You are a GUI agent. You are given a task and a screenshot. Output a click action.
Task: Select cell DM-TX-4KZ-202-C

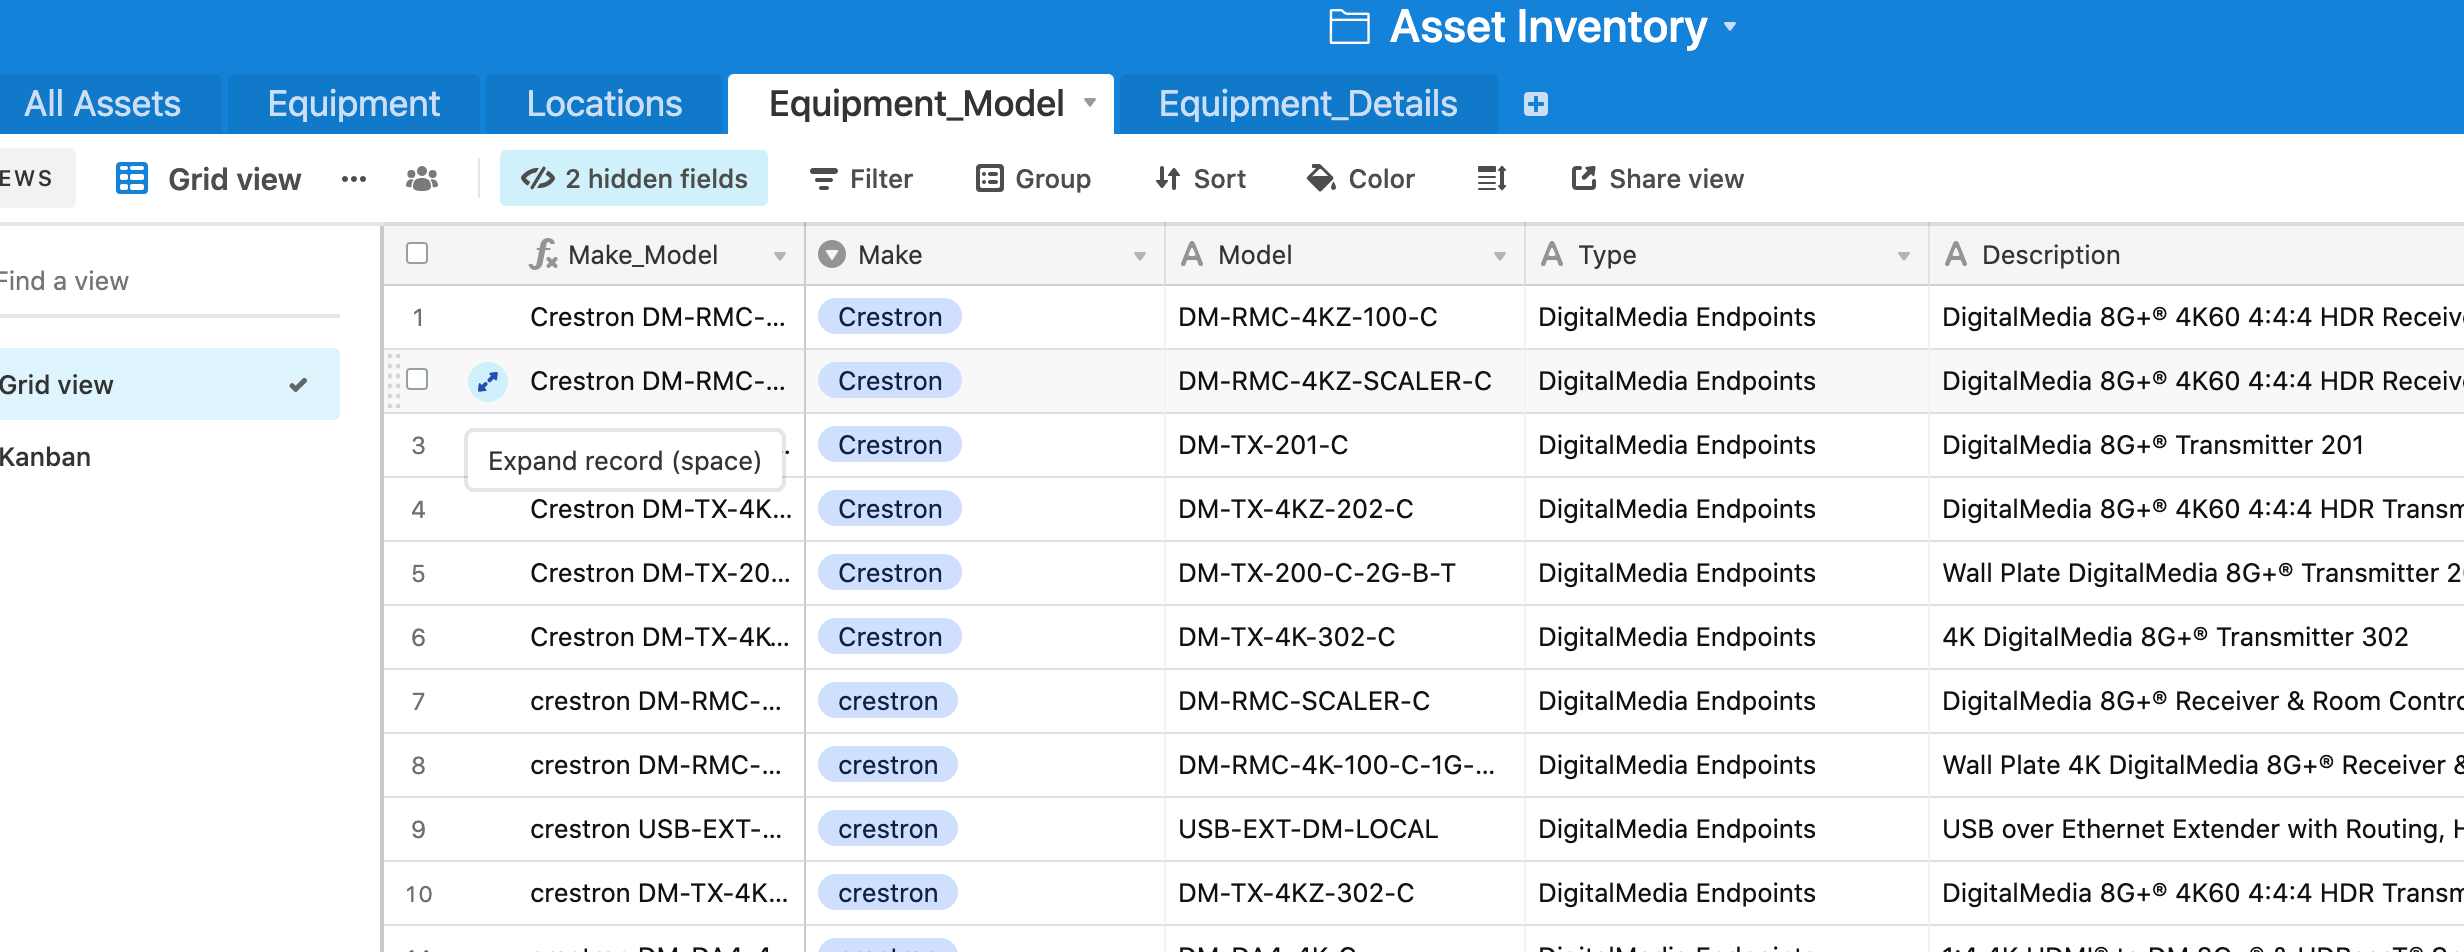pyautogui.click(x=1345, y=509)
